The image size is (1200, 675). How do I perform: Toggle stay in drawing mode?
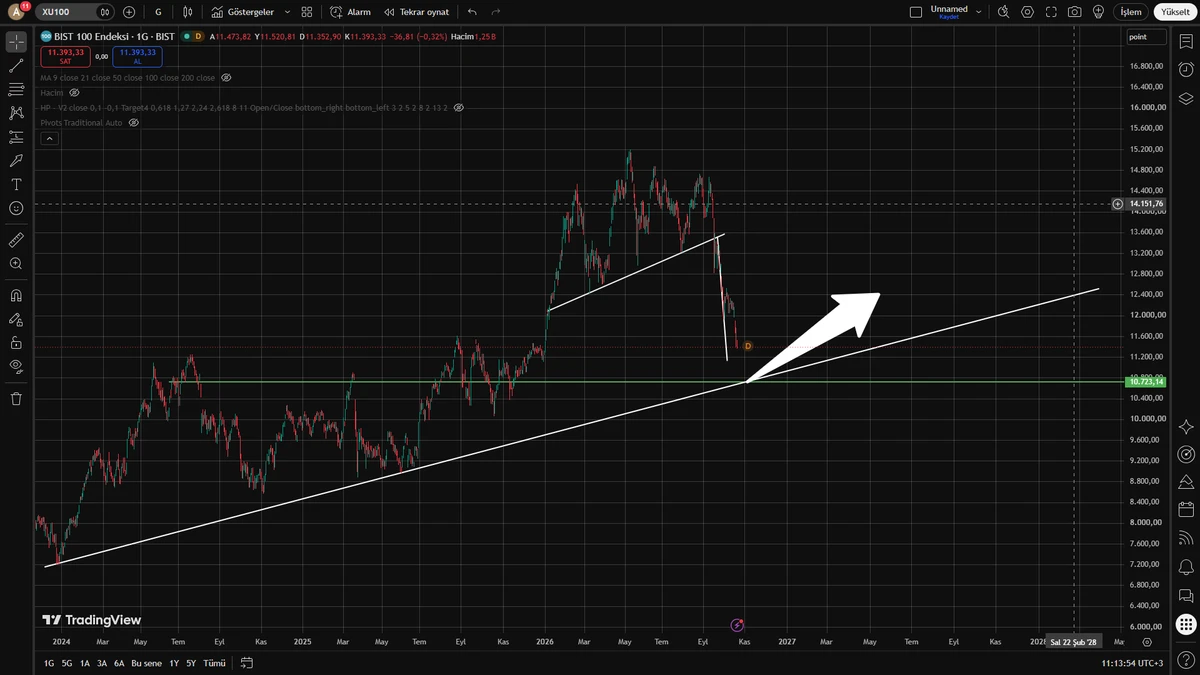pyautogui.click(x=16, y=320)
